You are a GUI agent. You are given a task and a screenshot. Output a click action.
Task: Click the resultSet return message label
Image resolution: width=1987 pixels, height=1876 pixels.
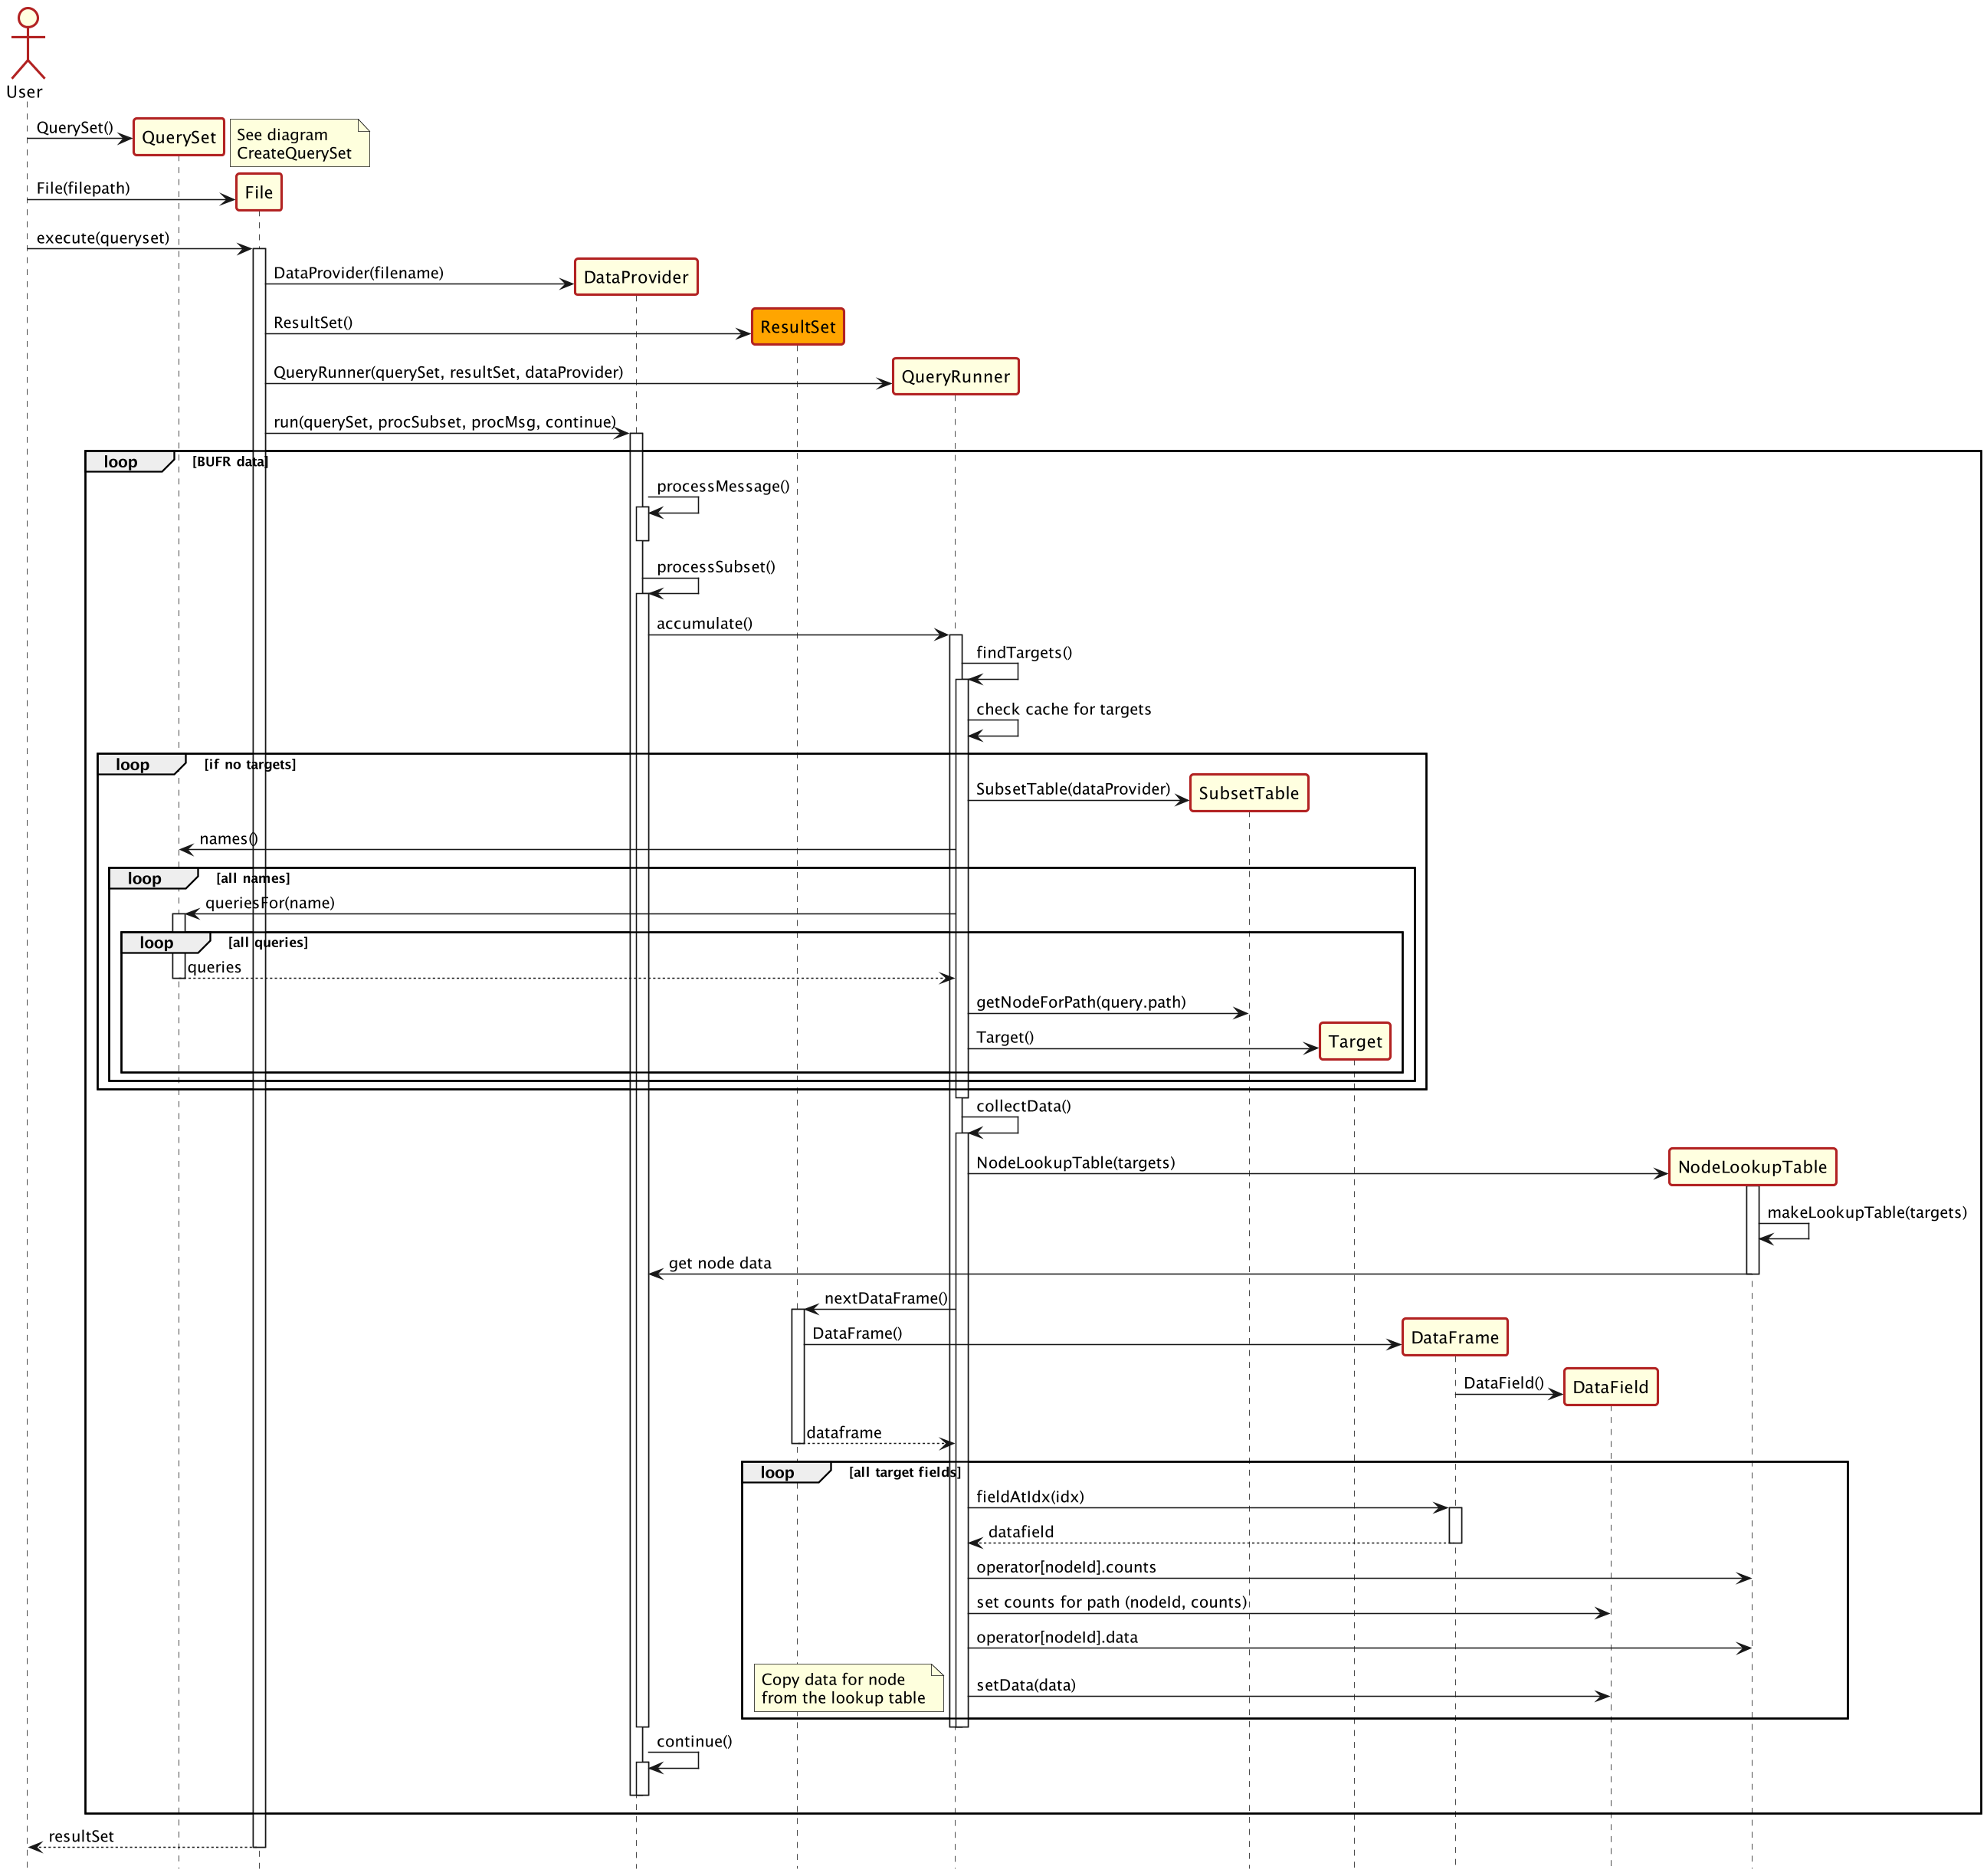pos(80,1836)
